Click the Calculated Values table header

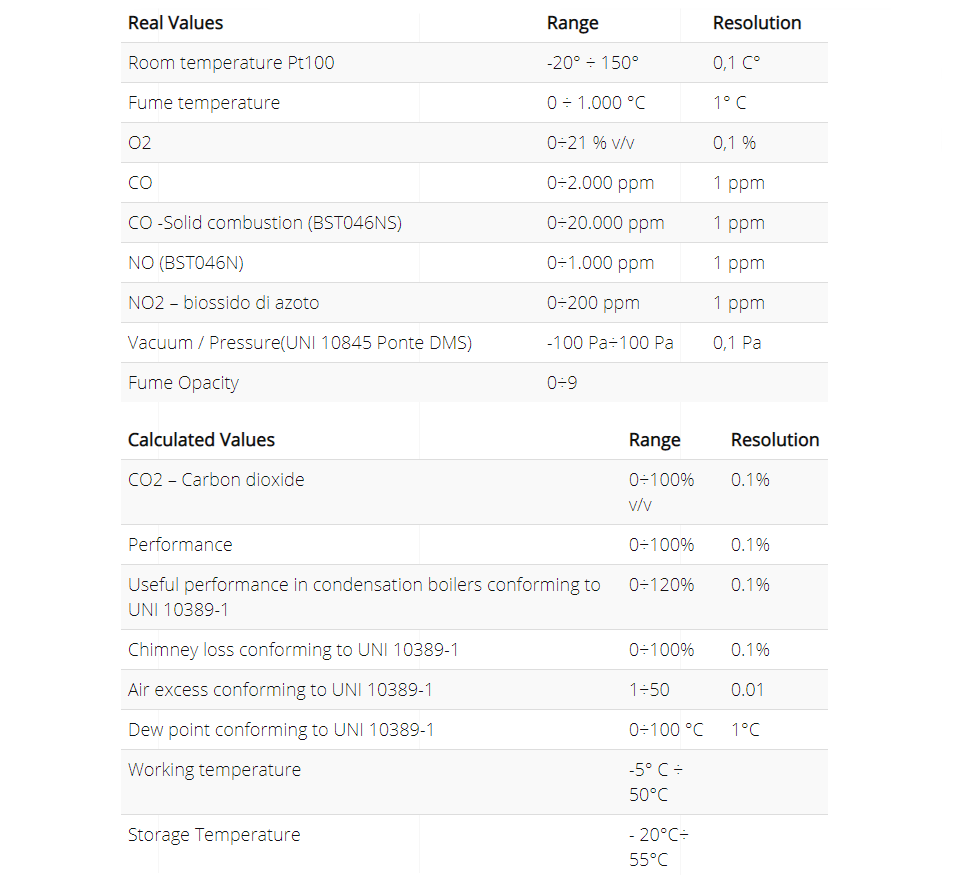pyautogui.click(x=201, y=440)
